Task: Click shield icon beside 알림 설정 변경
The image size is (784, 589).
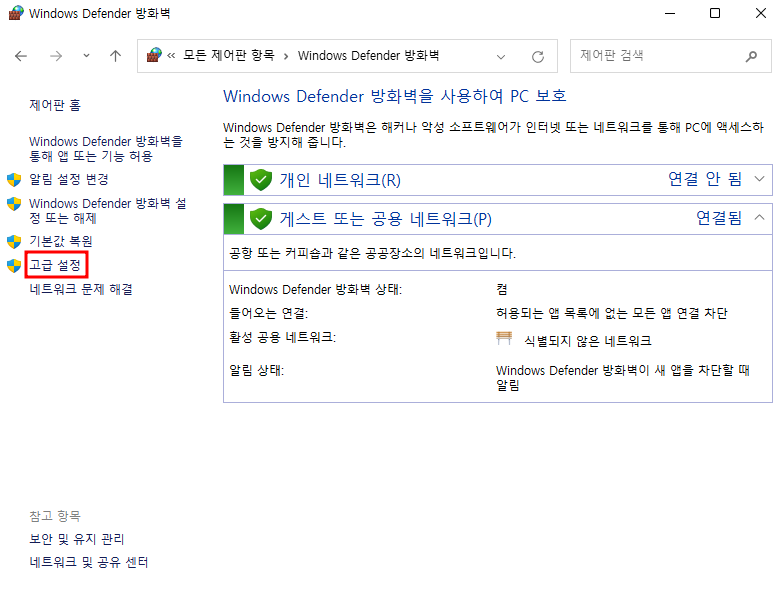Action: pos(14,180)
